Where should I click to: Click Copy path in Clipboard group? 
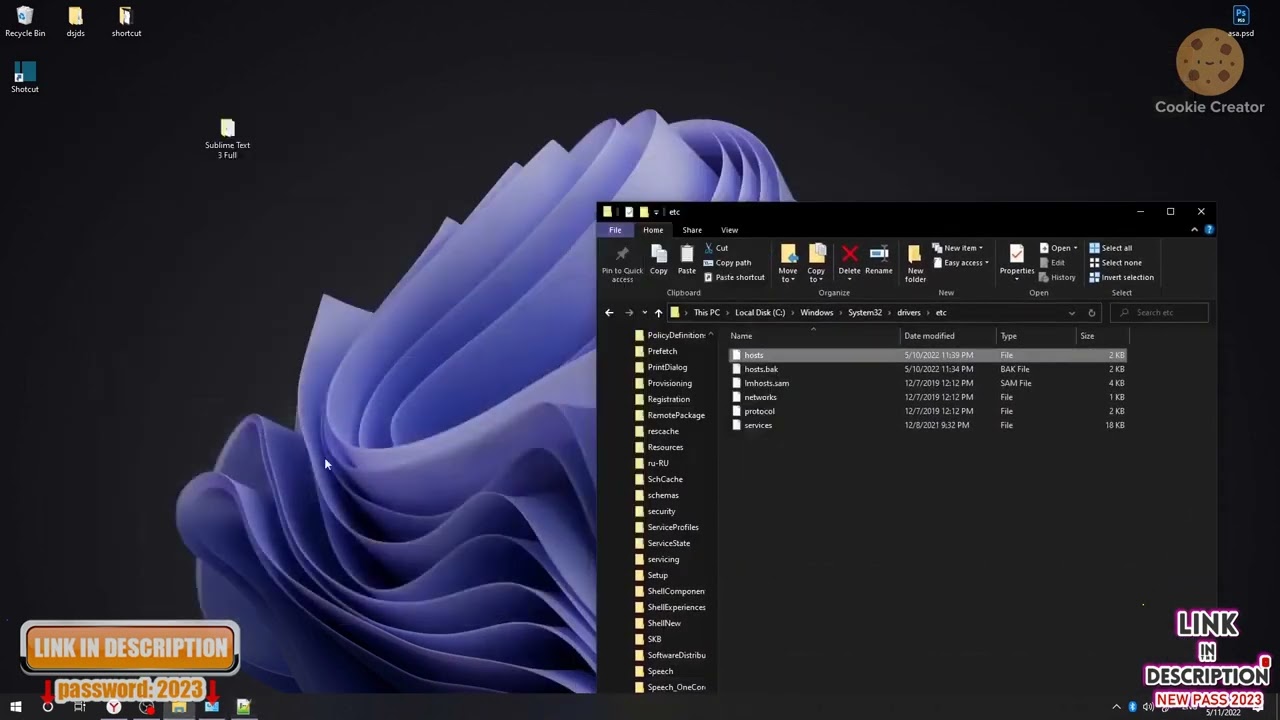(x=727, y=263)
